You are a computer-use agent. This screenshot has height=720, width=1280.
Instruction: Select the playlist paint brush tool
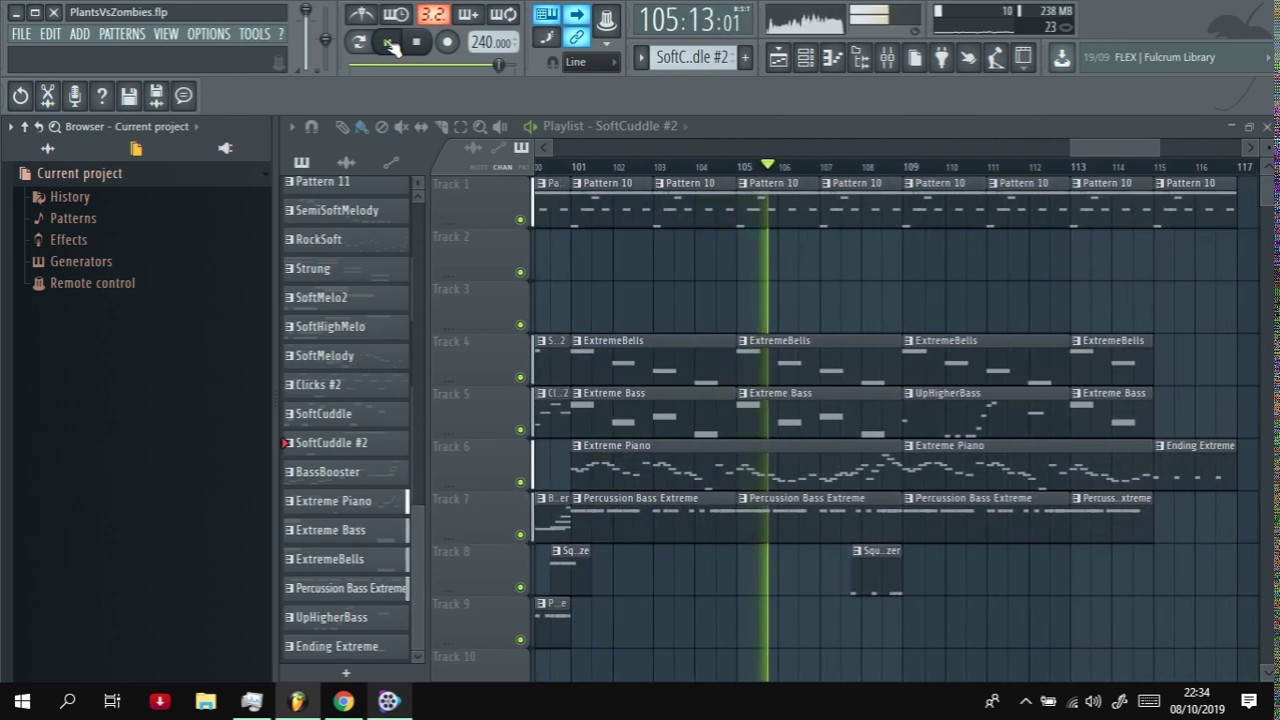coord(361,127)
